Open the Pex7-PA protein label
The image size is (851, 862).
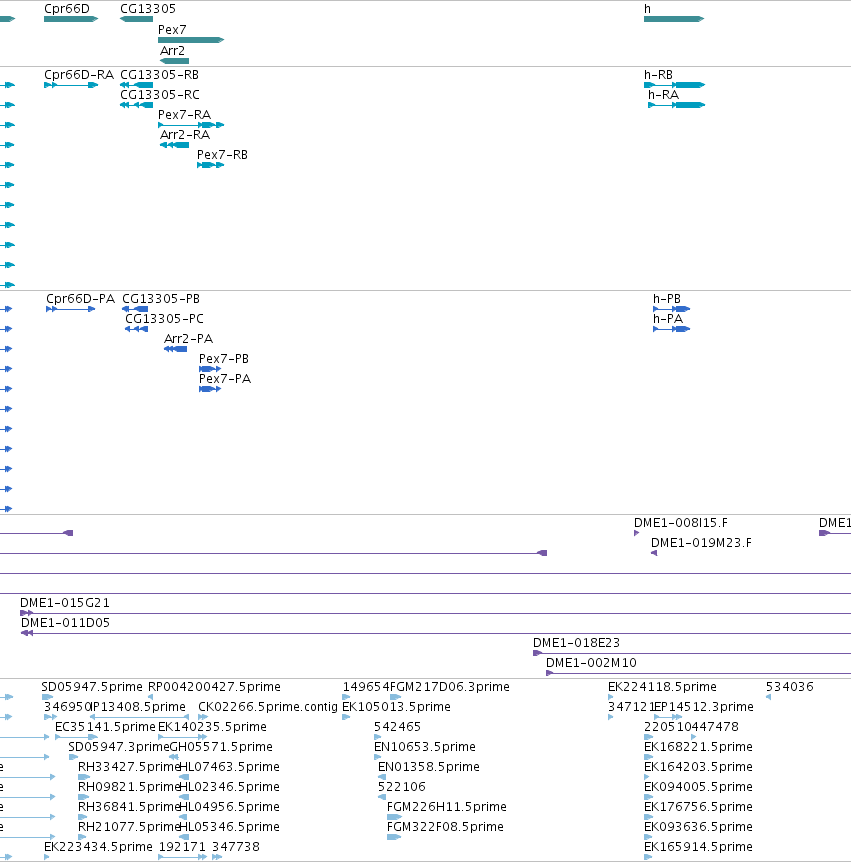225,379
